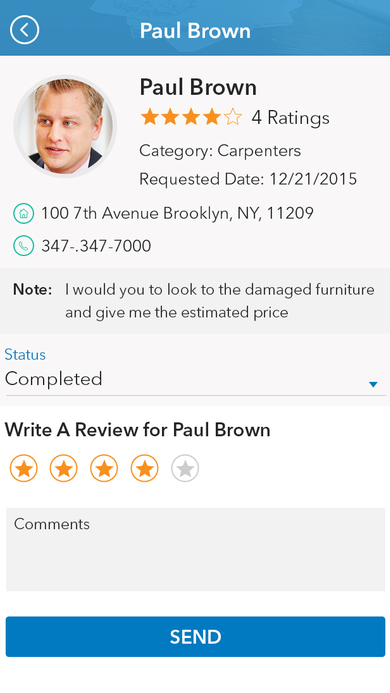Select the fourth review star
The image size is (390, 693).
click(x=145, y=468)
